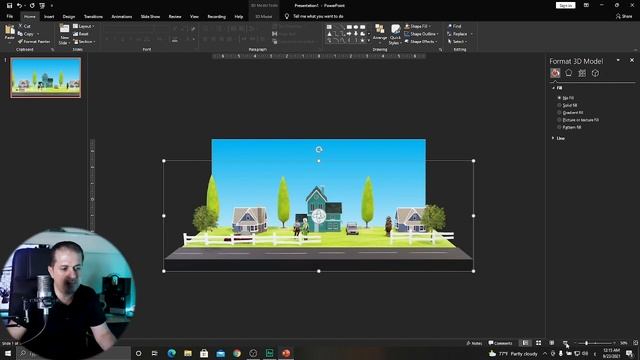Open the Comments pane button
This screenshot has height=360, width=640.
[x=500, y=343]
